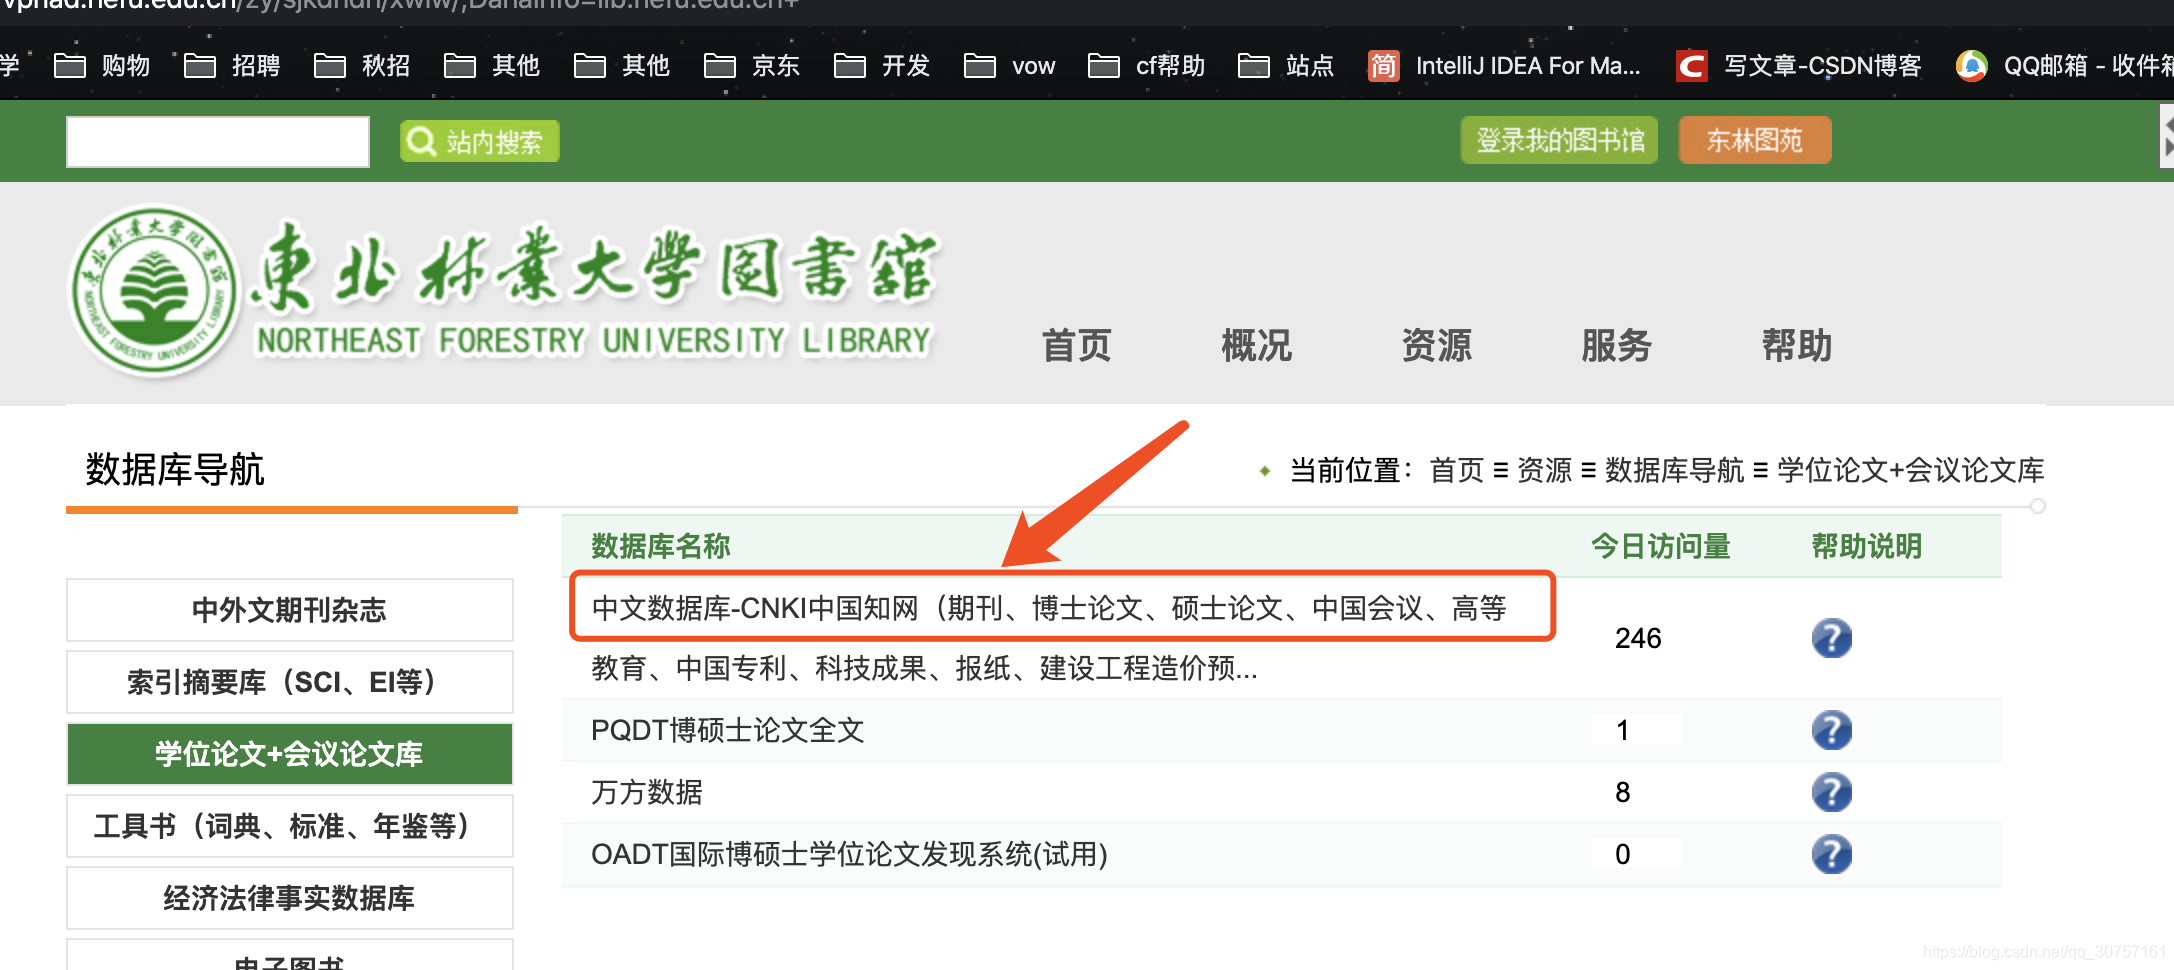Click the Northeast Forestry University Library logo
The image size is (2174, 970).
pos(503,291)
